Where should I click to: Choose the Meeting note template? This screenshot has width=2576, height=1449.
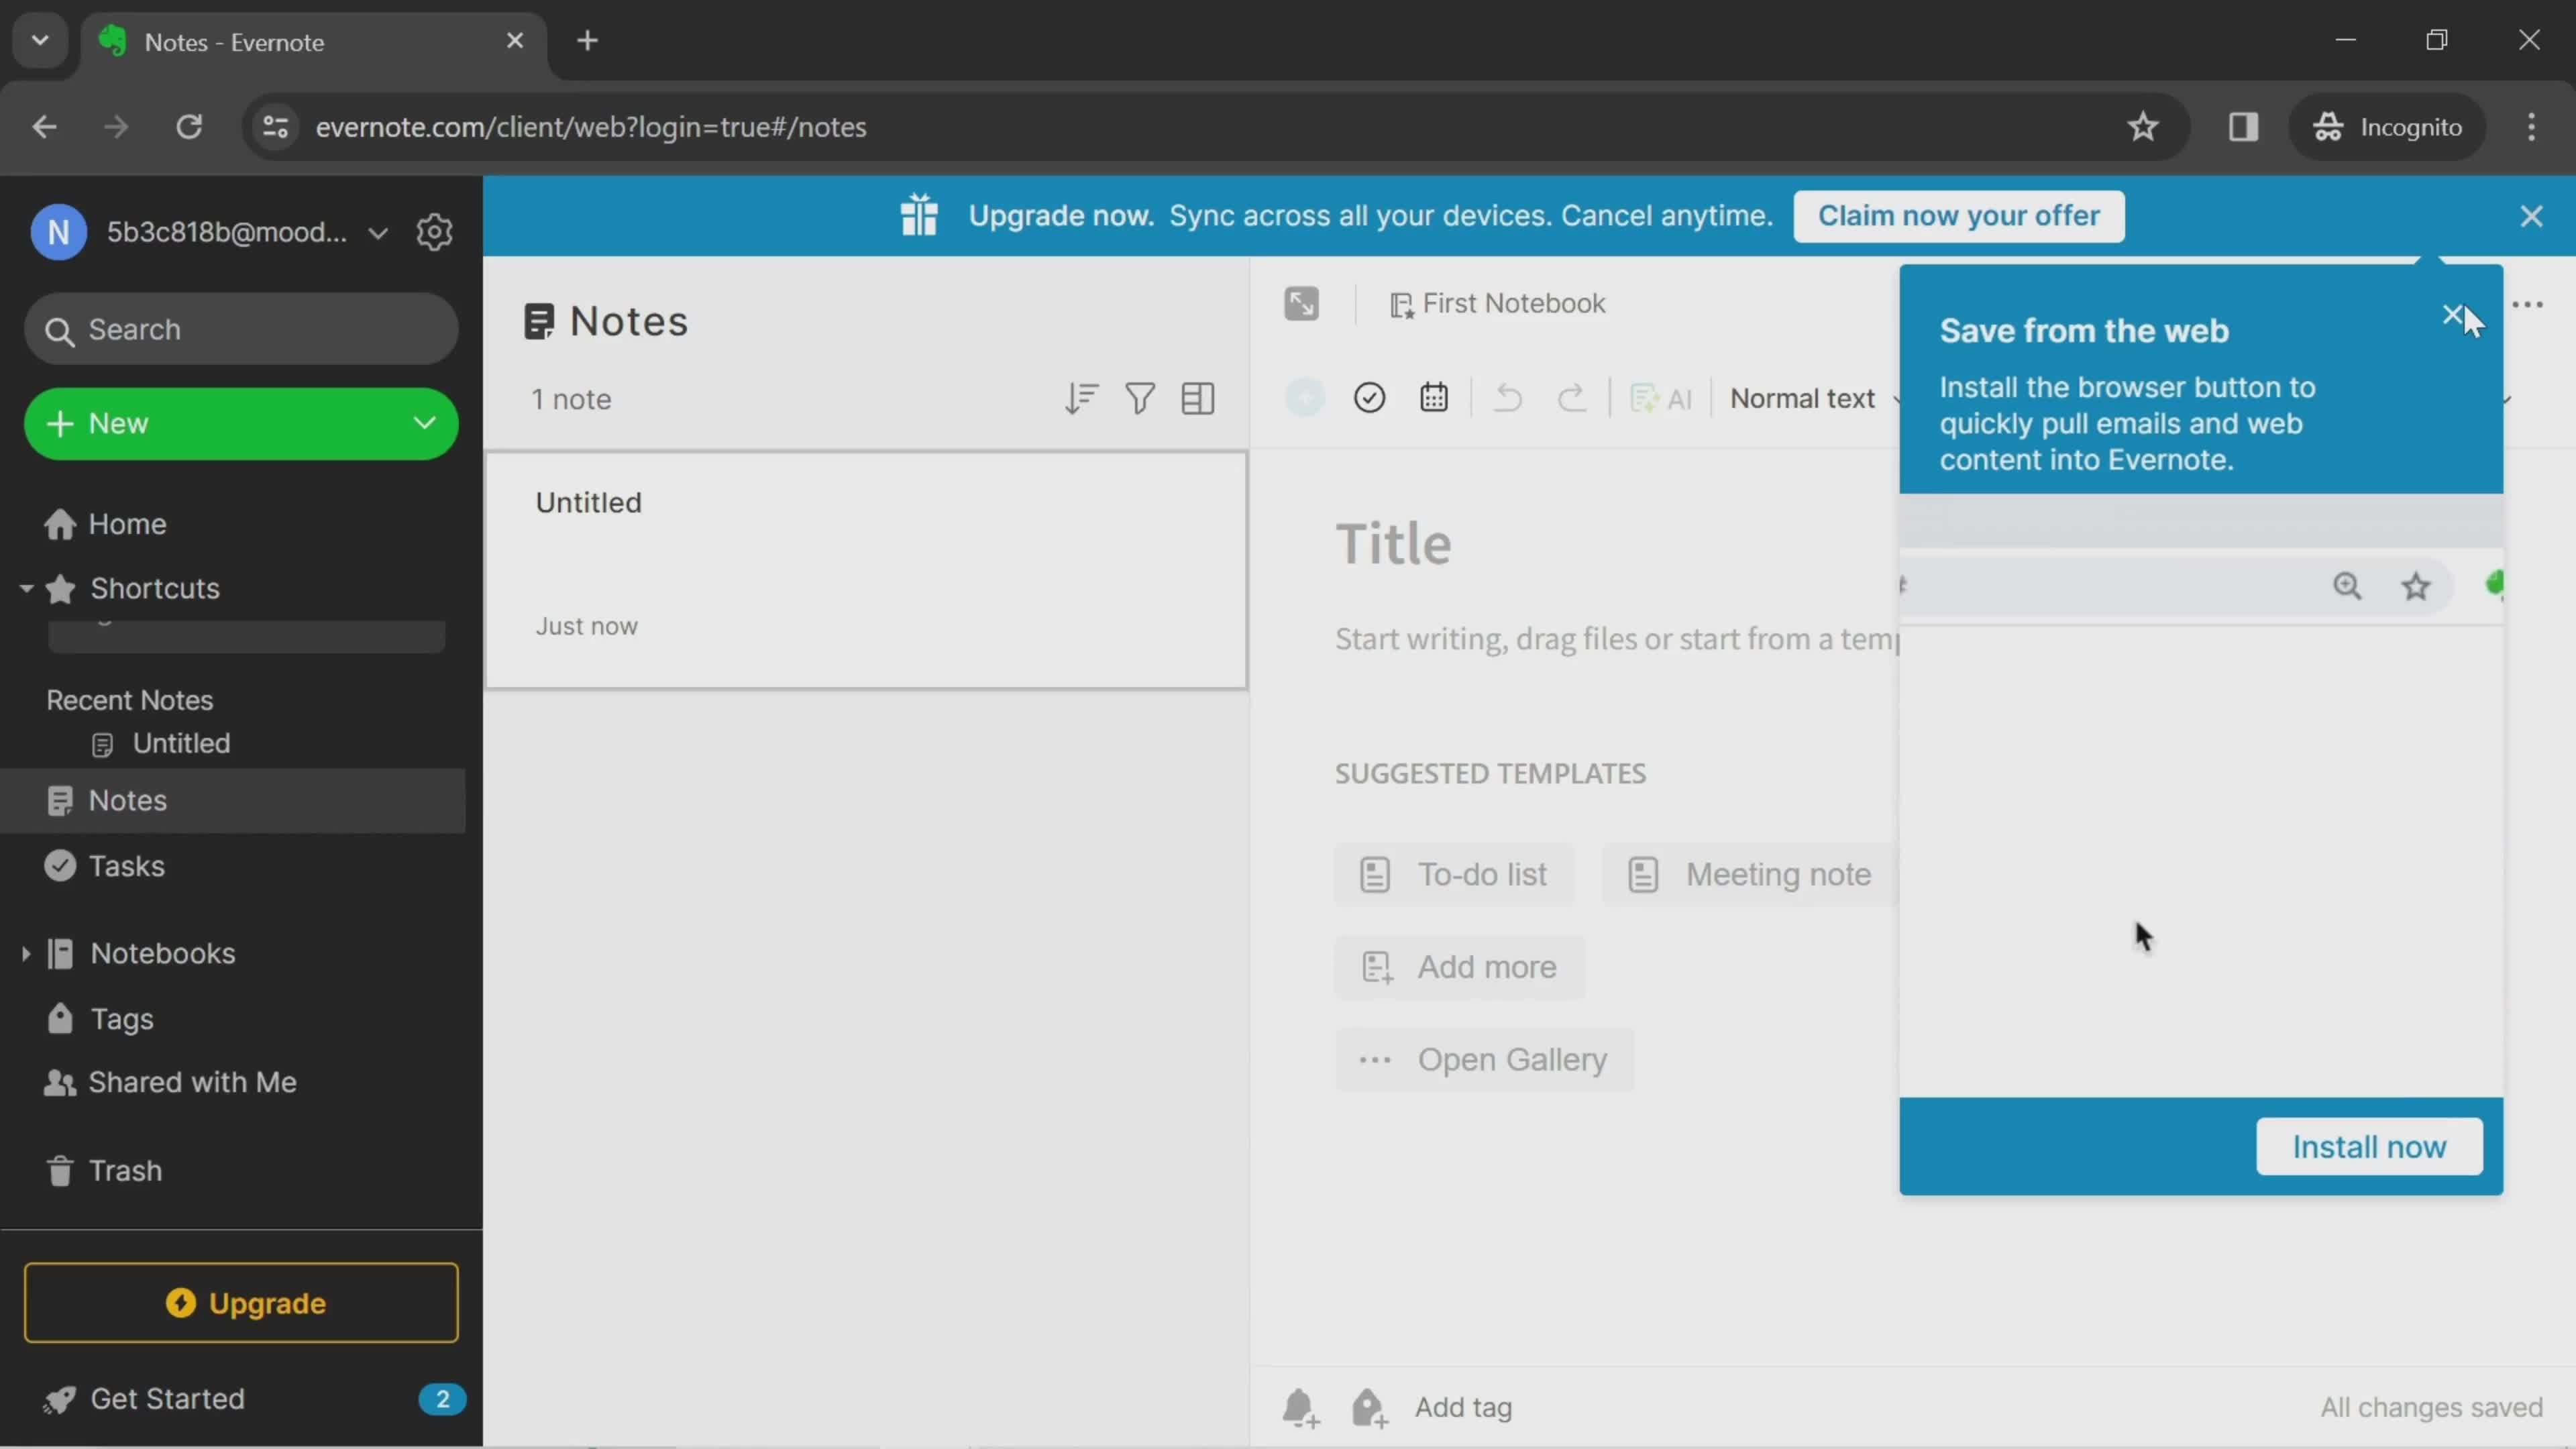1750,875
